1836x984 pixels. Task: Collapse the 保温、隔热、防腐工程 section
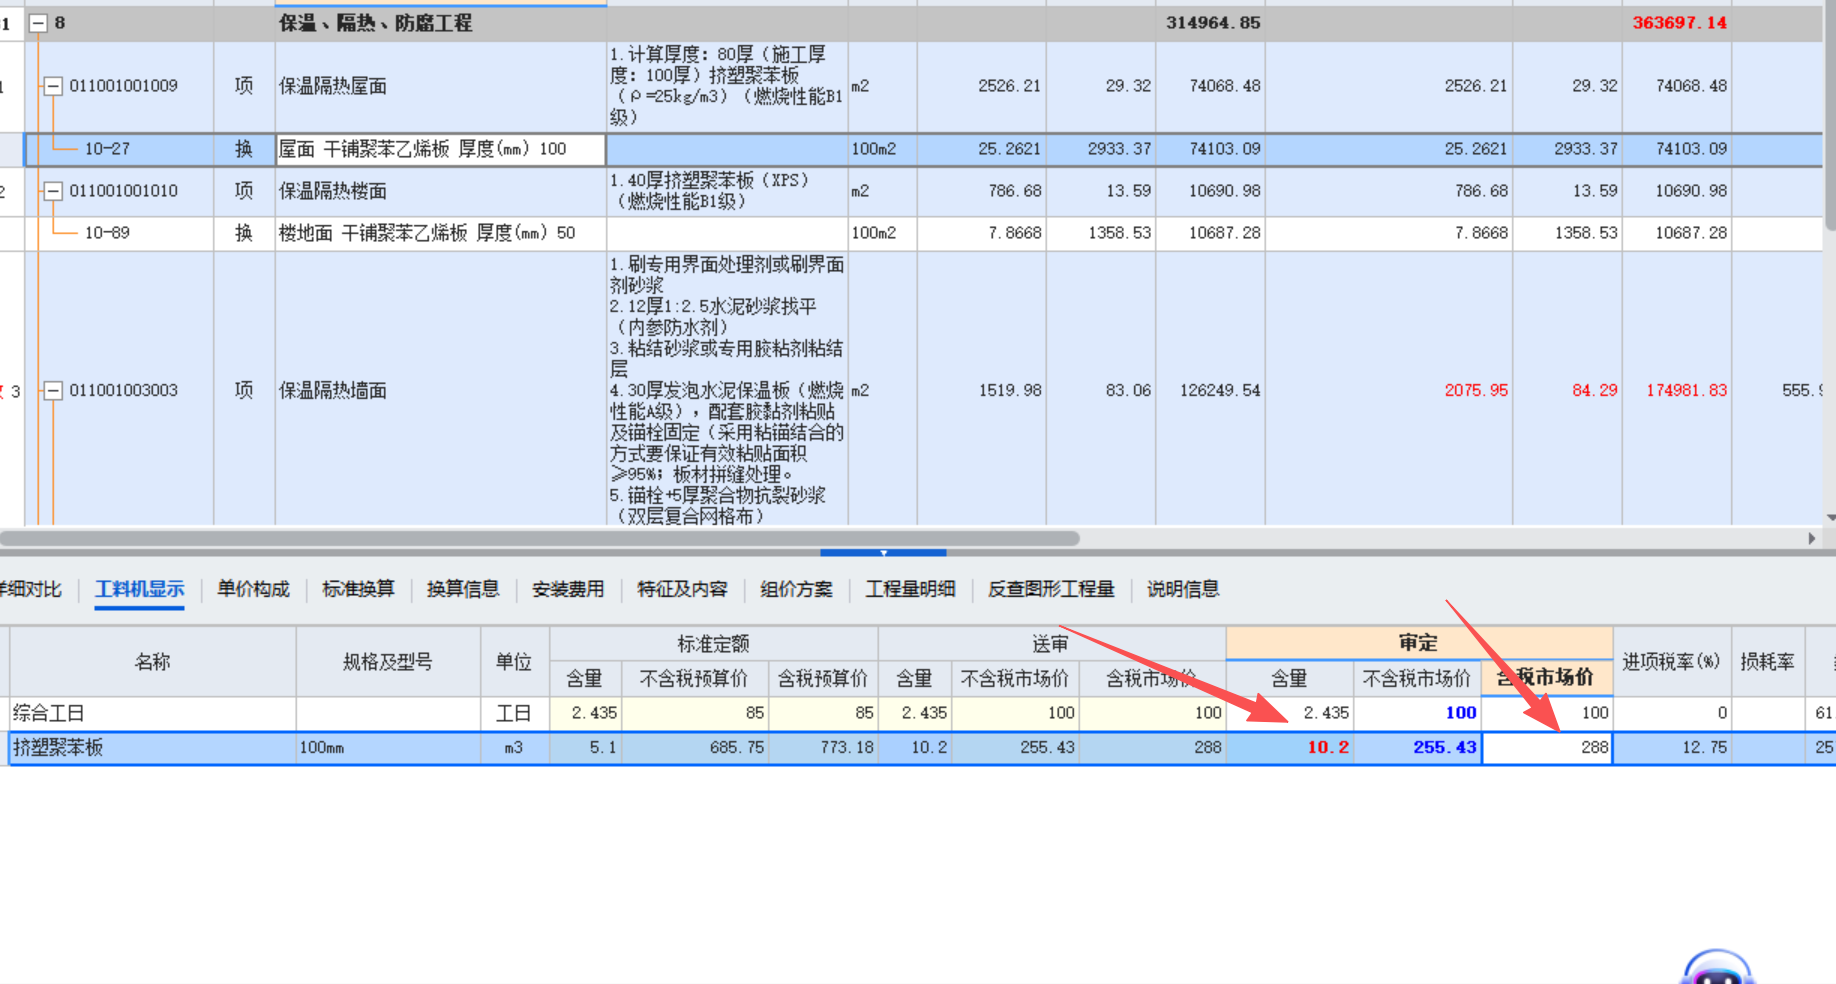(x=38, y=22)
